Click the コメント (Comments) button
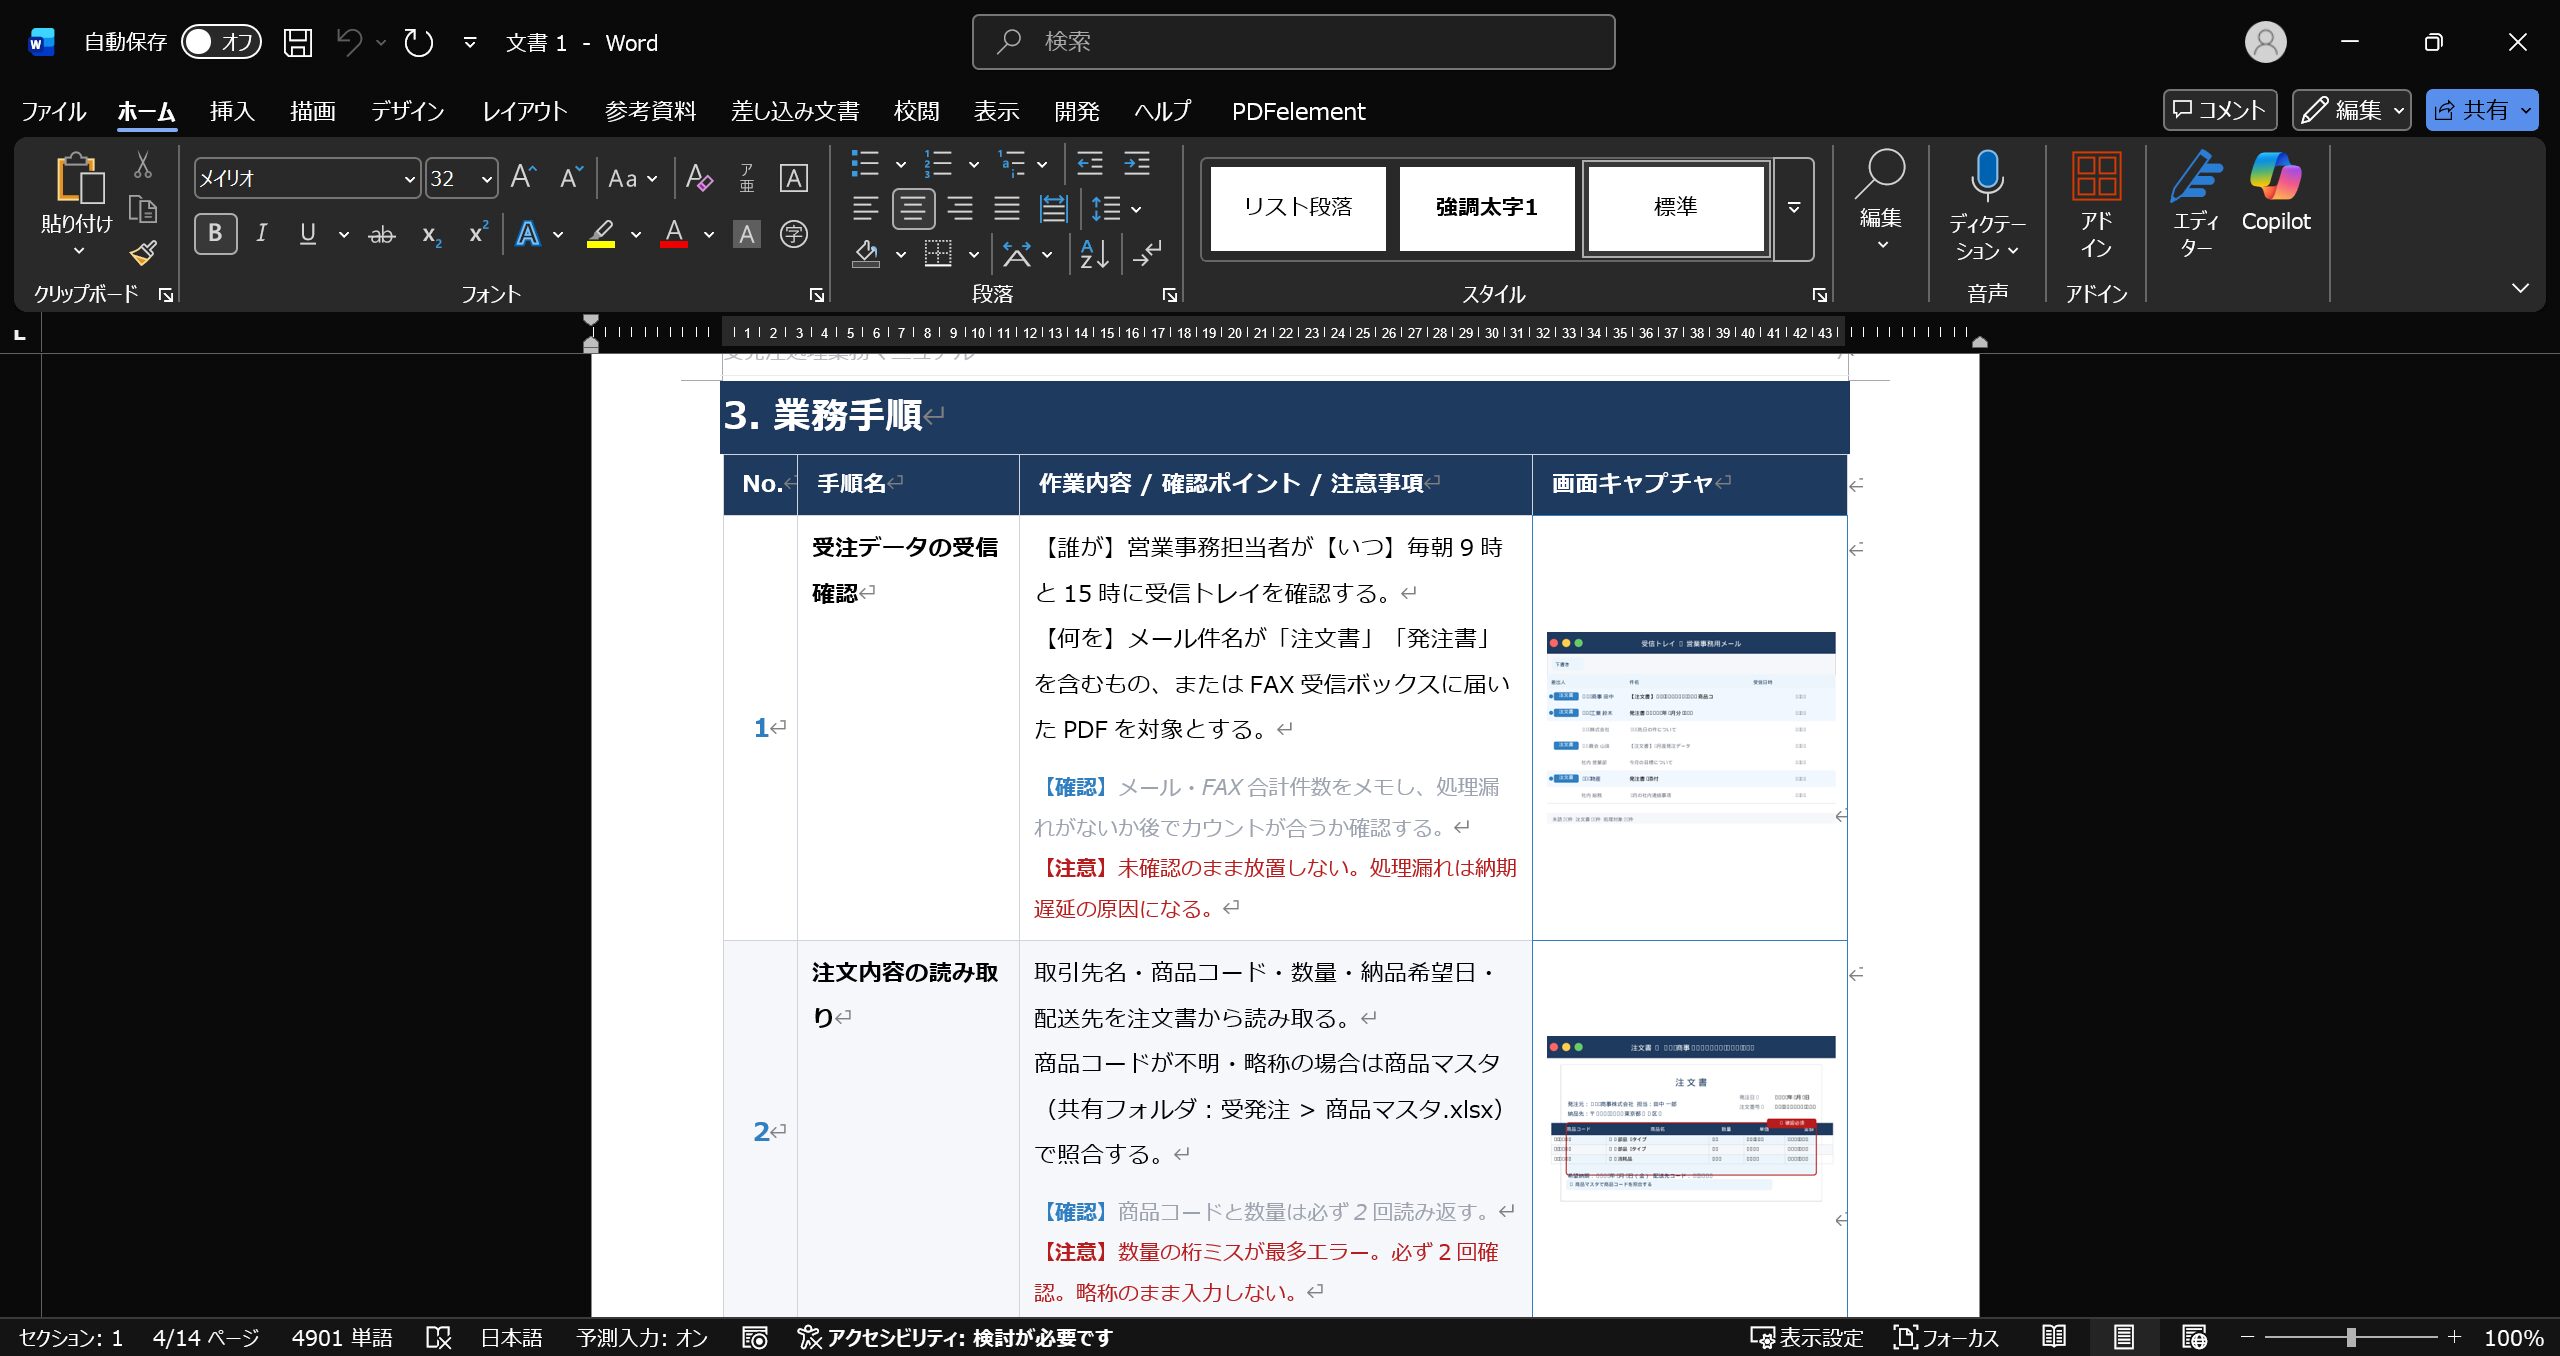This screenshot has height=1356, width=2560. pyautogui.click(x=2219, y=110)
